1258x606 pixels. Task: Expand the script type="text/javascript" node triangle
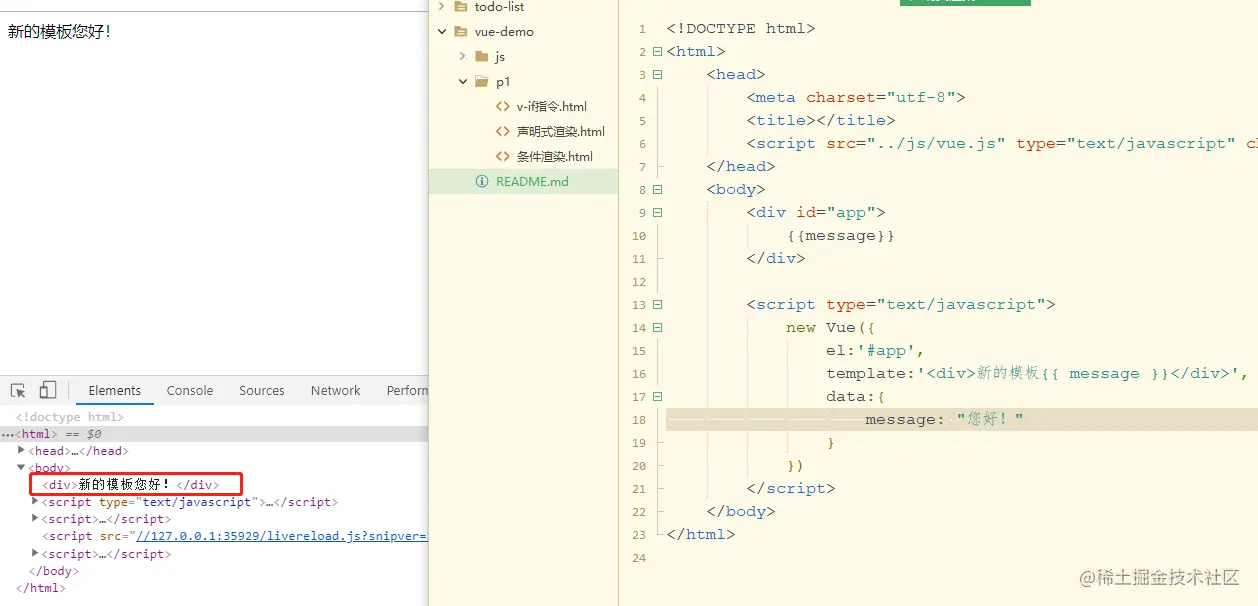35,502
